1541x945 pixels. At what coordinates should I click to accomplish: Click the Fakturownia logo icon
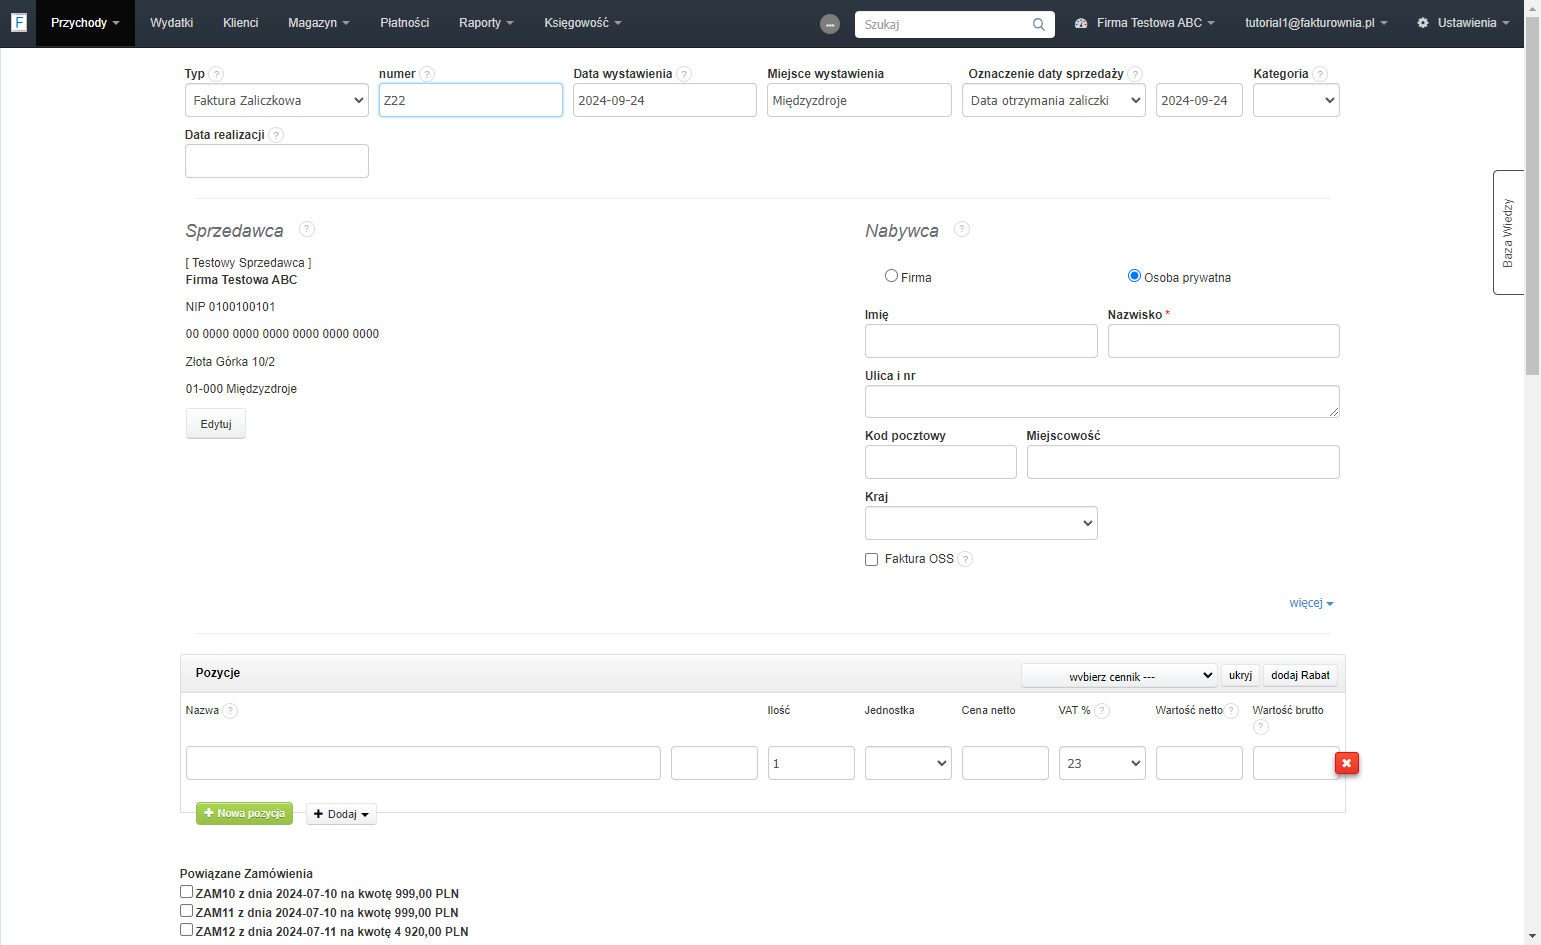18,22
